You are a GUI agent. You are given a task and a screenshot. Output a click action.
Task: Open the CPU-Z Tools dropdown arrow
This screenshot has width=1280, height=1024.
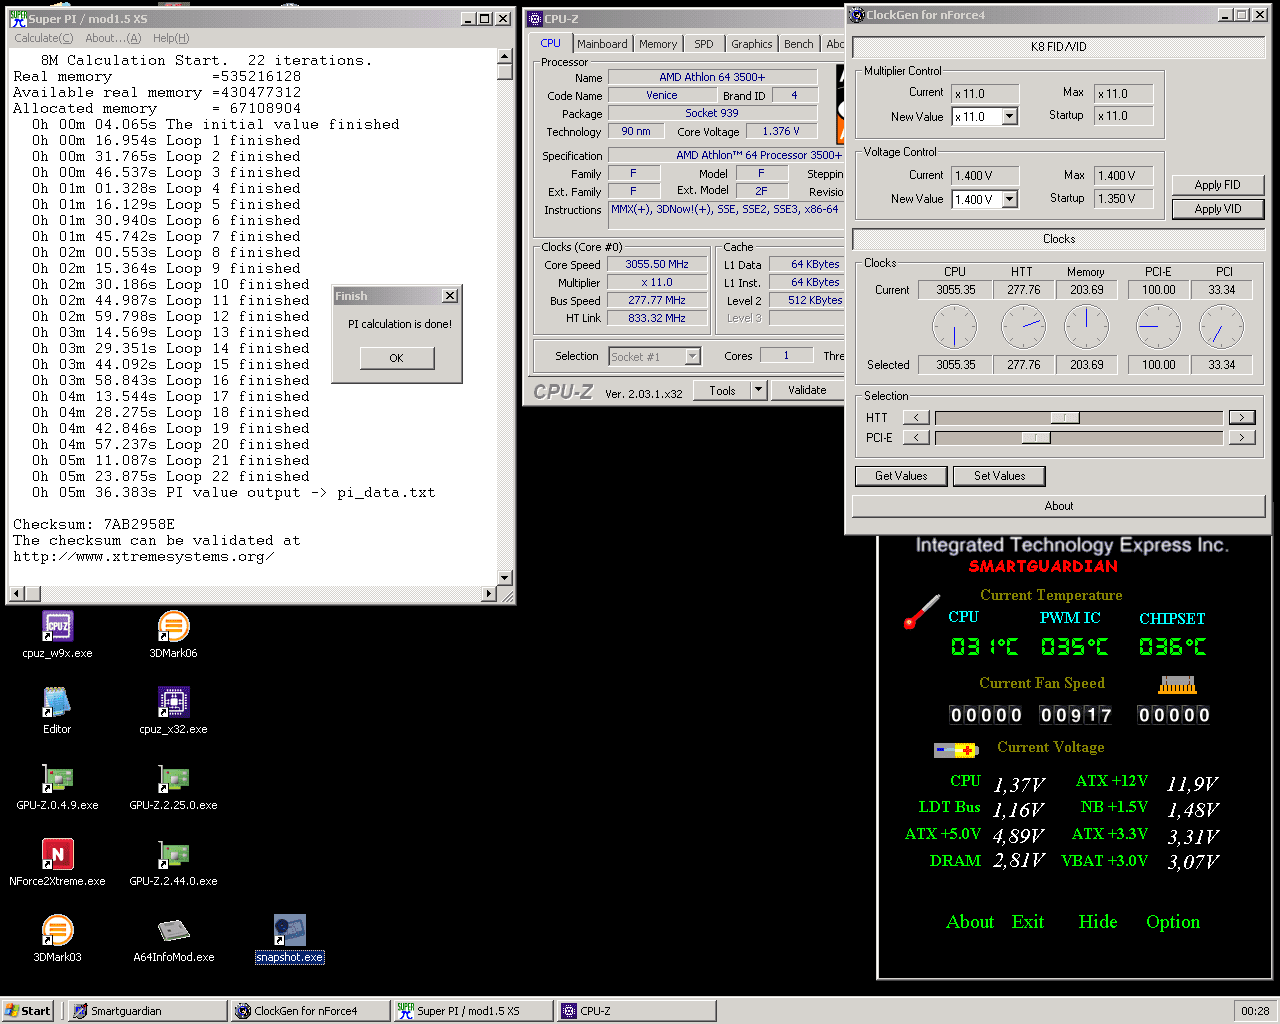758,390
